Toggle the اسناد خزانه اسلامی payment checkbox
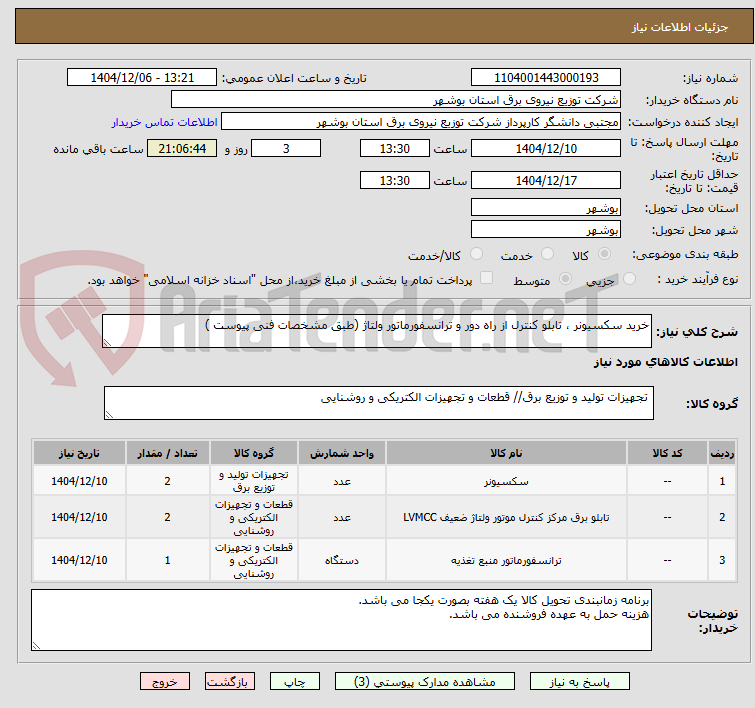Image resolution: width=755 pixels, height=708 pixels. pyautogui.click(x=487, y=277)
